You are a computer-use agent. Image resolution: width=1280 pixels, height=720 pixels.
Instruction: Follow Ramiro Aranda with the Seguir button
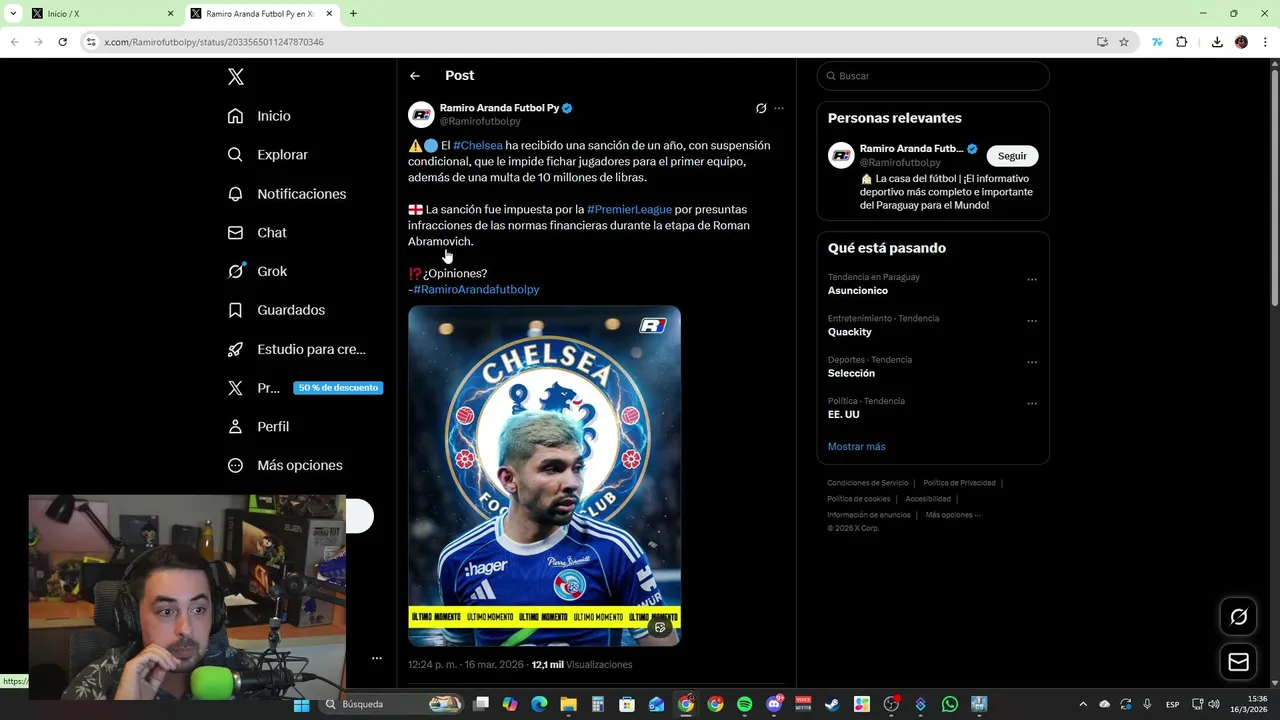(x=1012, y=156)
